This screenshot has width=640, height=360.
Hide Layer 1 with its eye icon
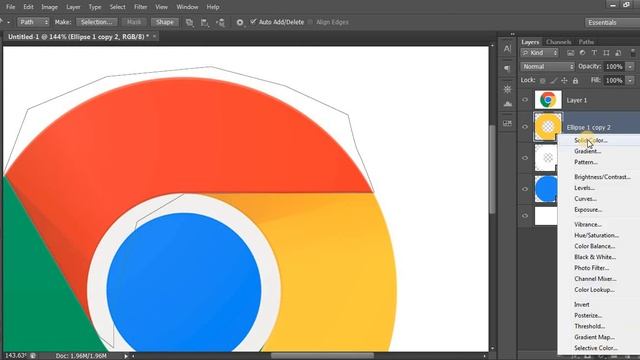pyautogui.click(x=525, y=100)
